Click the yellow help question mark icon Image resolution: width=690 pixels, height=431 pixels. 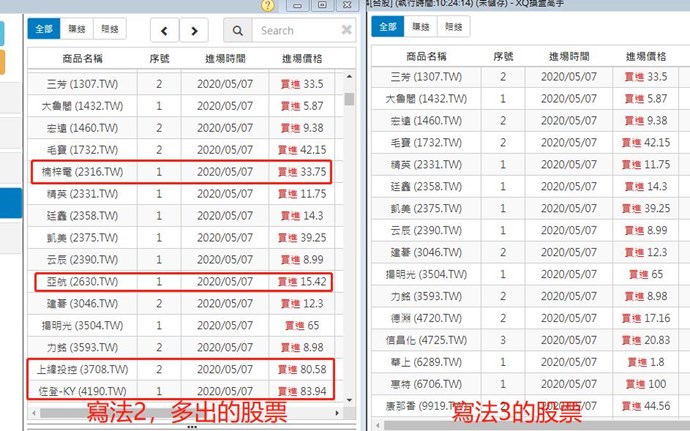click(268, 5)
